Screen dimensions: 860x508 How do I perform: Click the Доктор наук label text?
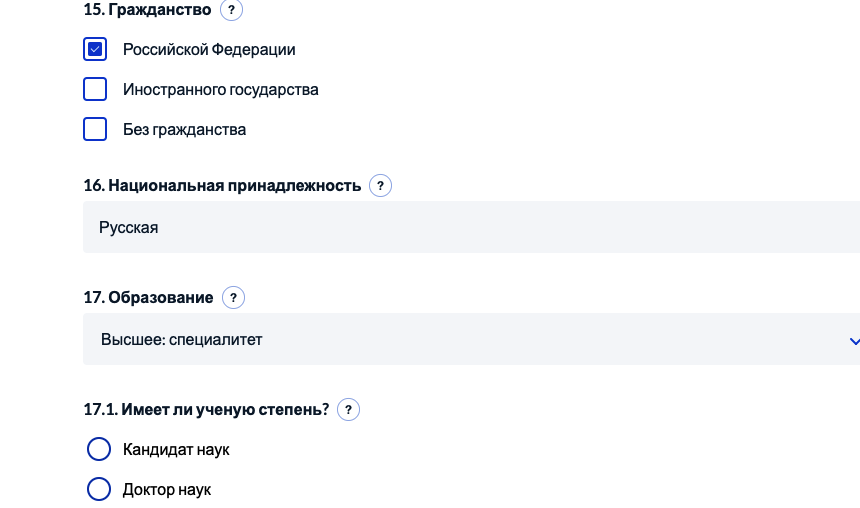[x=167, y=489]
